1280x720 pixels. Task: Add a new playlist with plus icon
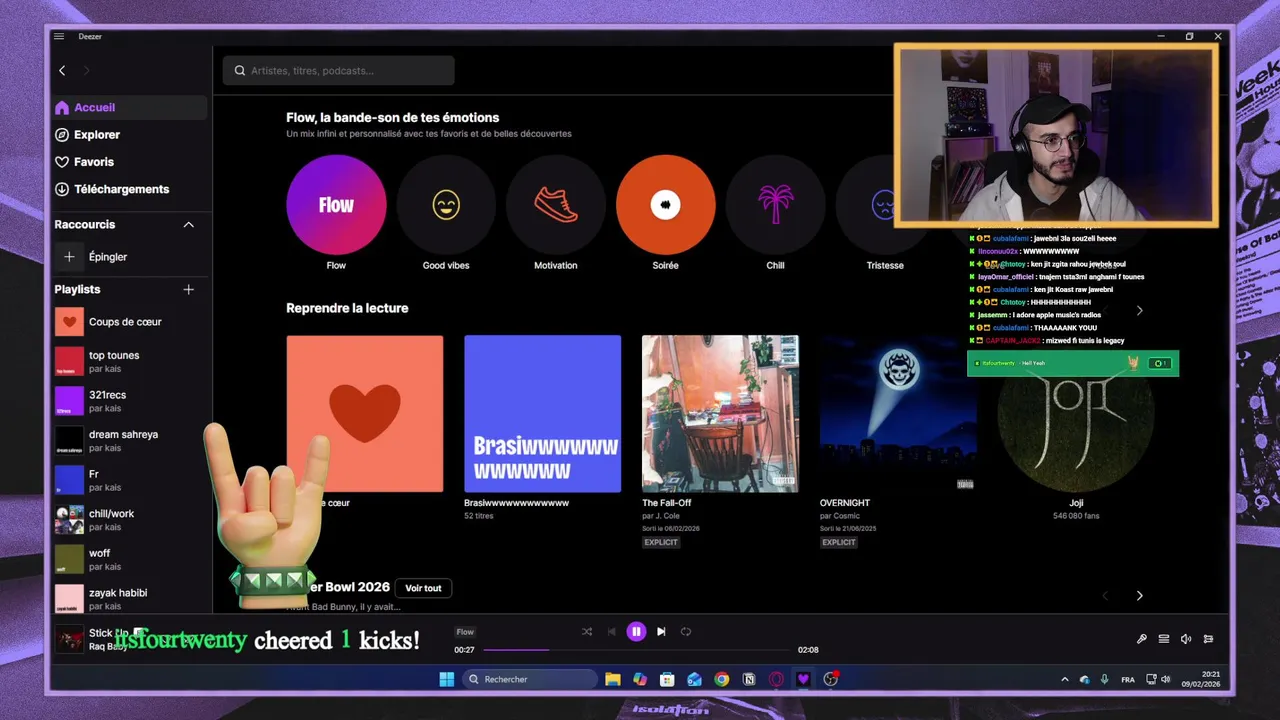(x=188, y=289)
